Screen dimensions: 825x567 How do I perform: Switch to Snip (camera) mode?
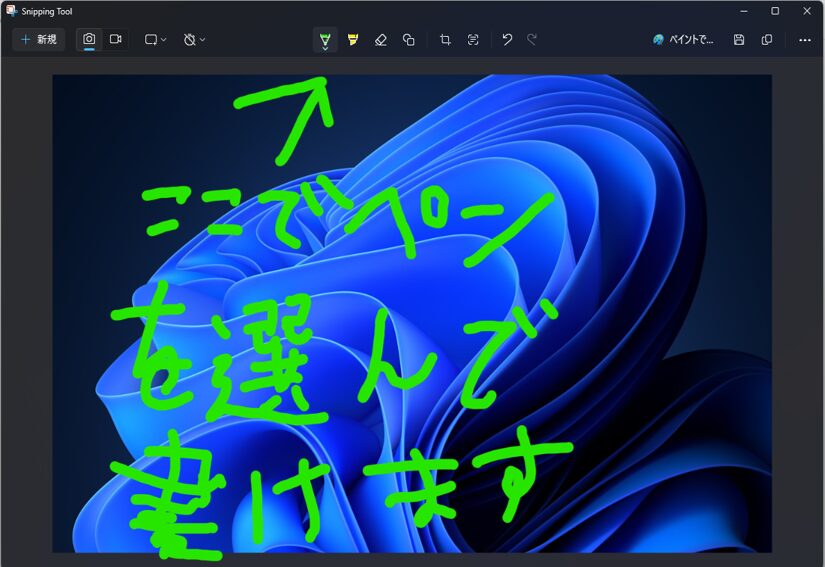tap(89, 39)
